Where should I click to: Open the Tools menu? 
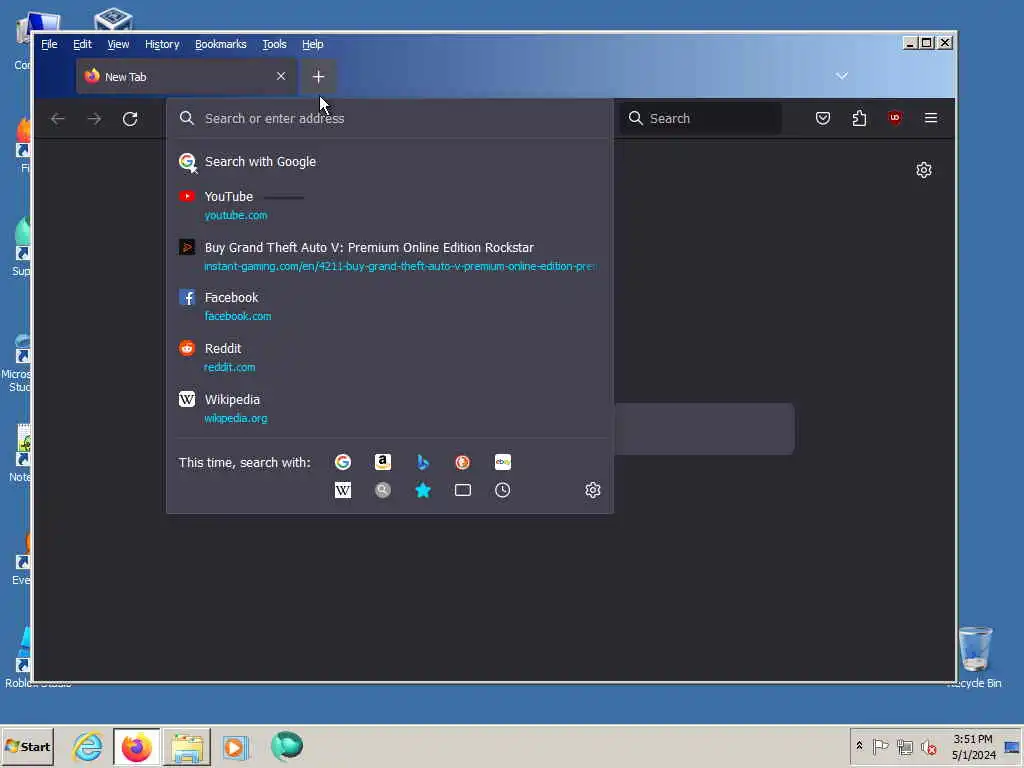(274, 44)
